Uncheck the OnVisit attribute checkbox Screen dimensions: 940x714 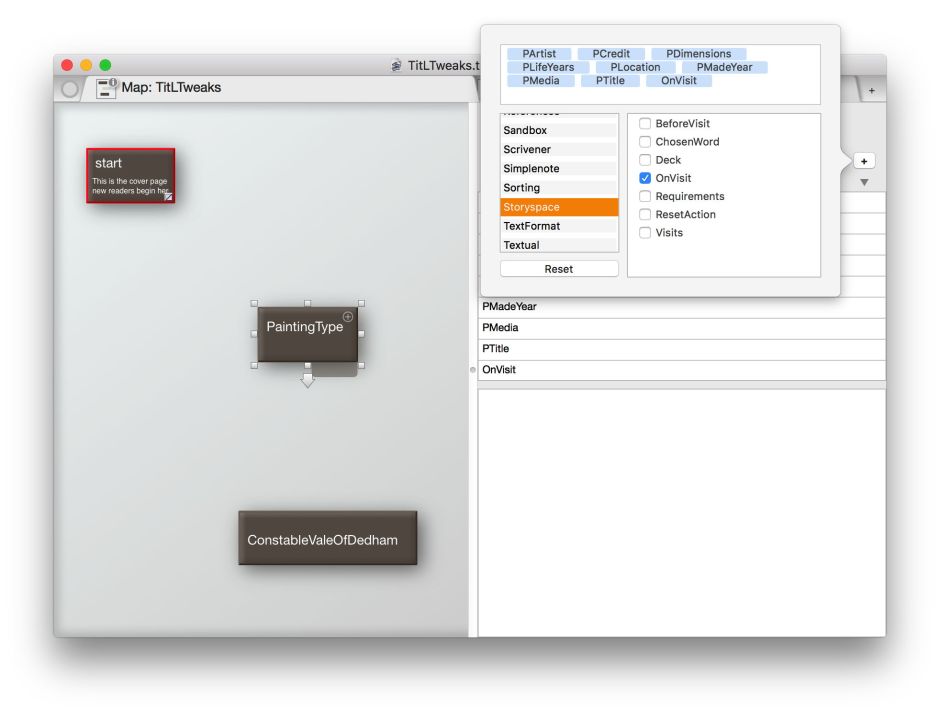[645, 178]
